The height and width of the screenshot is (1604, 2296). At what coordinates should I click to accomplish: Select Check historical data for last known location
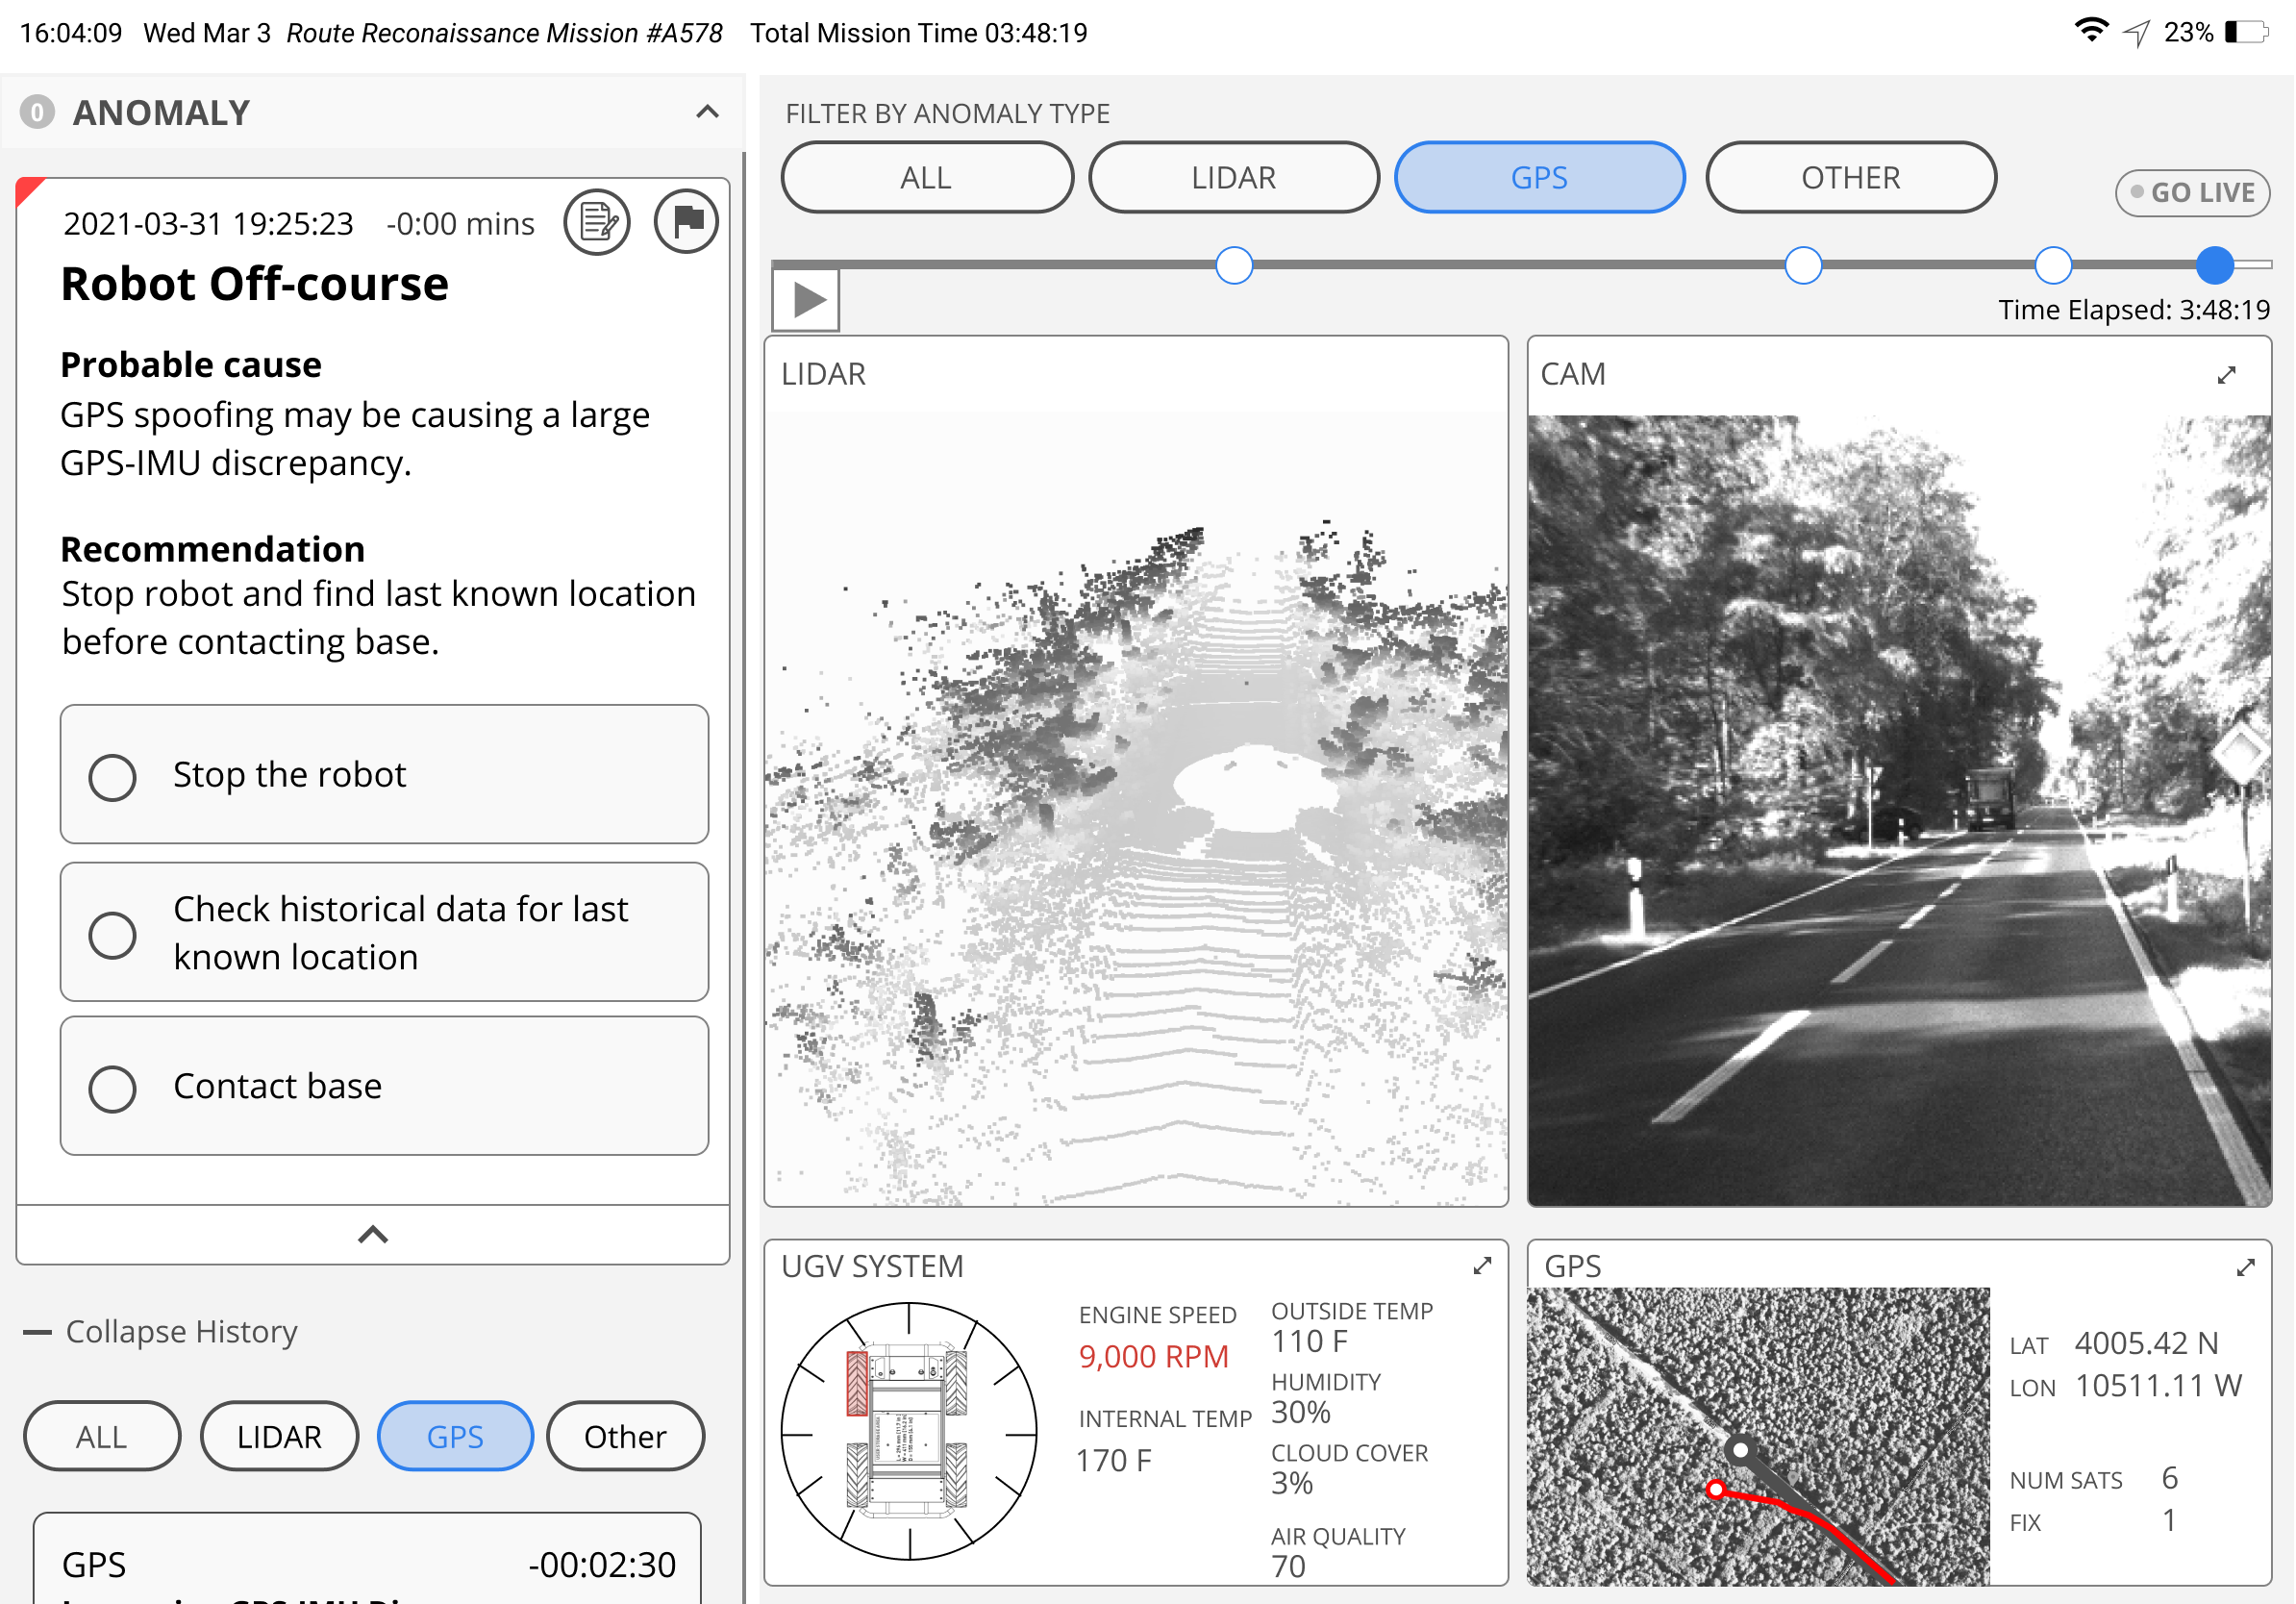click(x=384, y=932)
